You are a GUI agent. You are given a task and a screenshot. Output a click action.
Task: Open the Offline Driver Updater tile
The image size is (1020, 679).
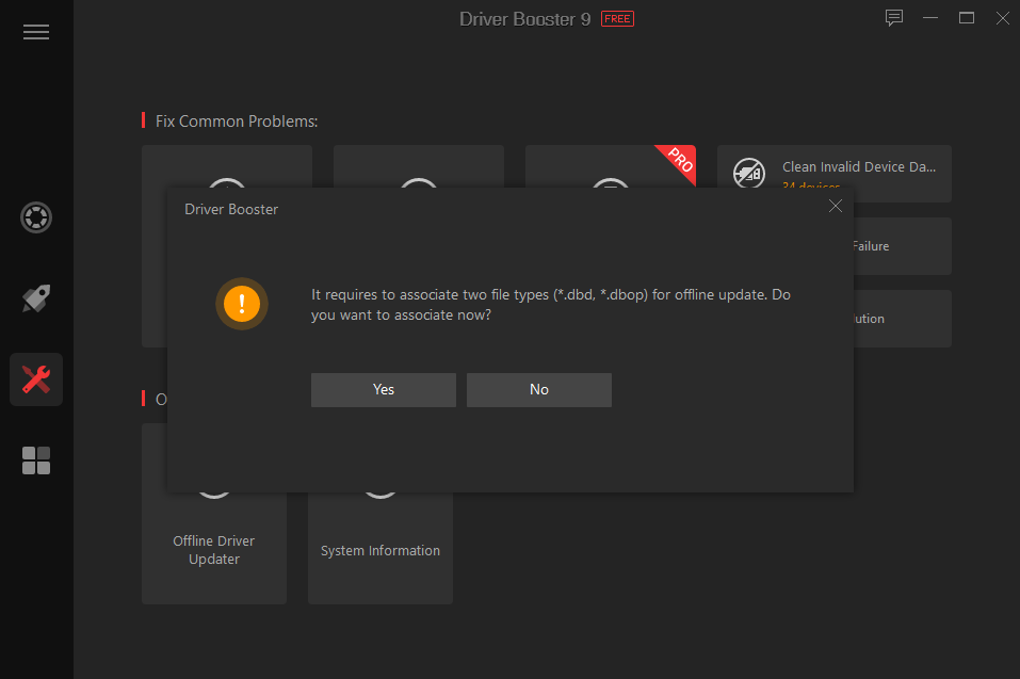(x=214, y=548)
